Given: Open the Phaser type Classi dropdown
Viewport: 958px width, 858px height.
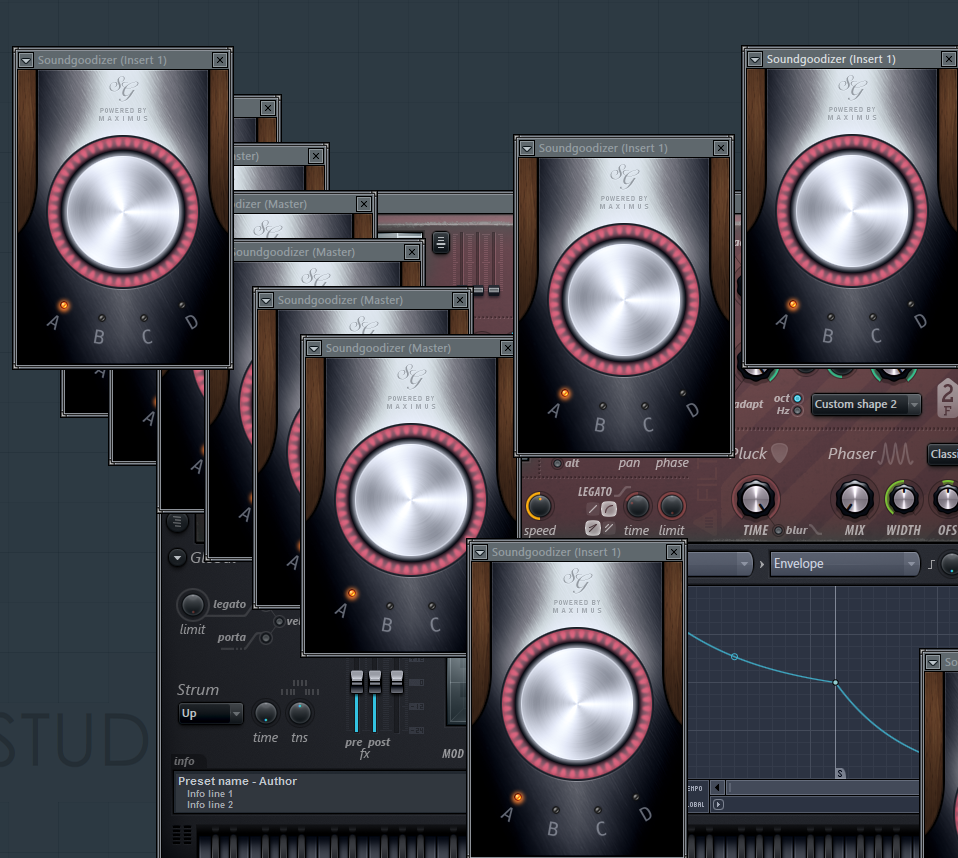Looking at the screenshot, I should click(943, 454).
